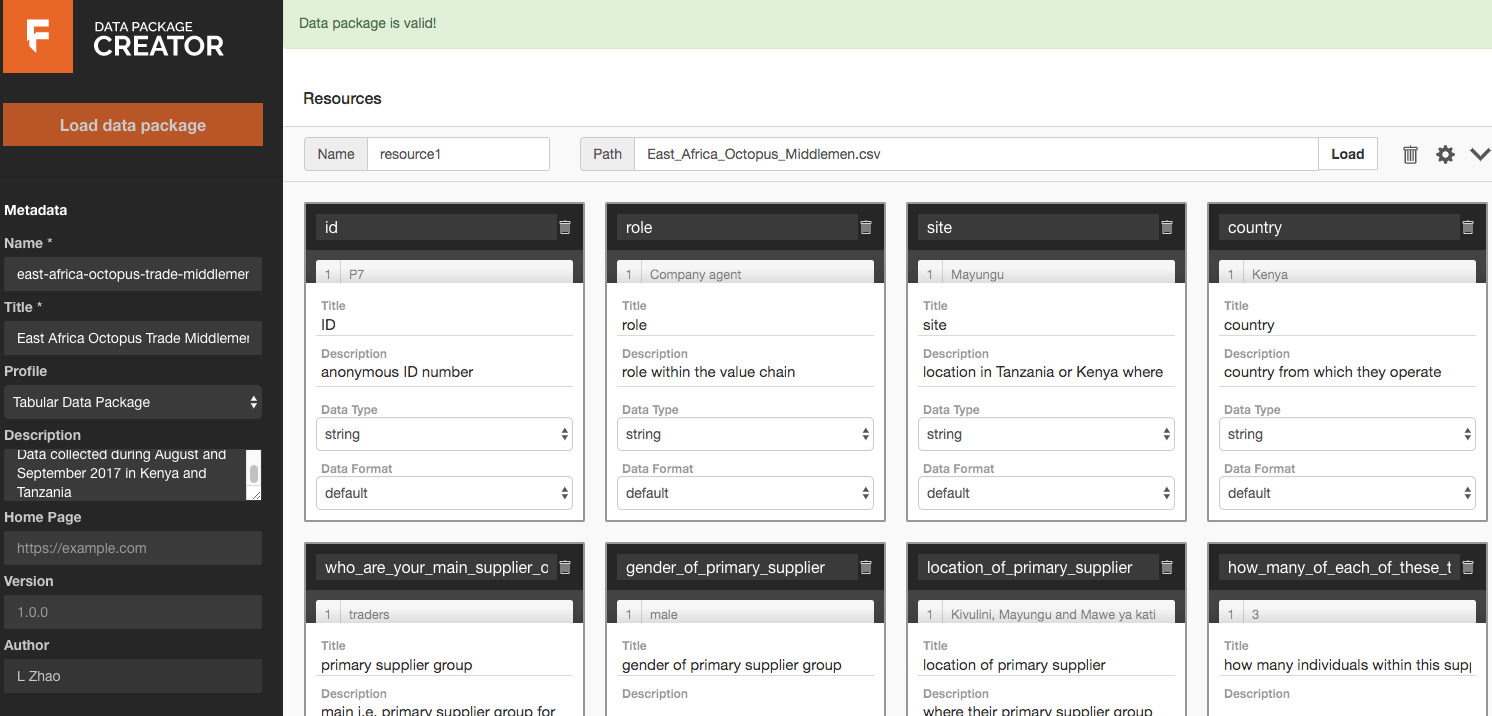Click the Version input field
This screenshot has width=1492, height=716.
pyautogui.click(x=133, y=612)
